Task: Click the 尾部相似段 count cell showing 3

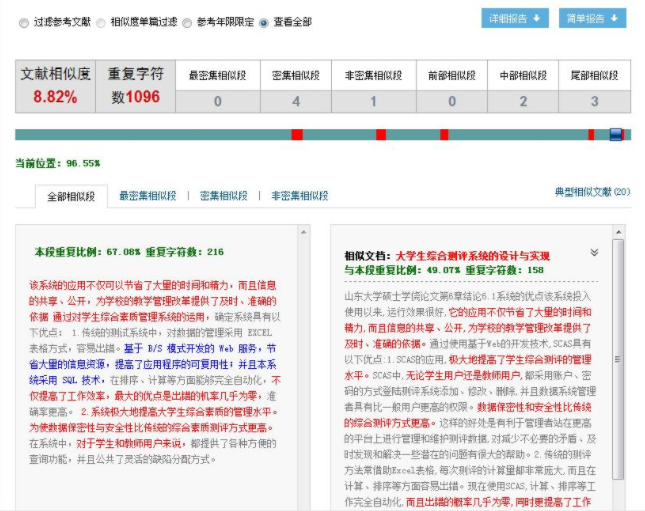Action: point(594,101)
